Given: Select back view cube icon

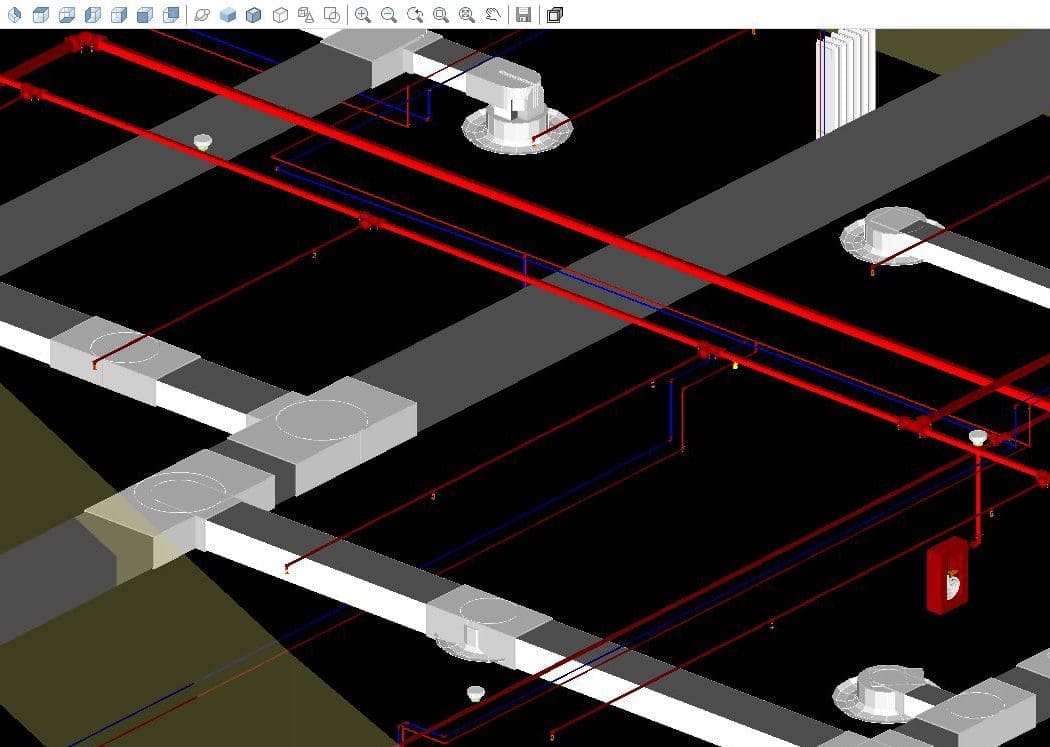Looking at the screenshot, I should coord(145,14).
